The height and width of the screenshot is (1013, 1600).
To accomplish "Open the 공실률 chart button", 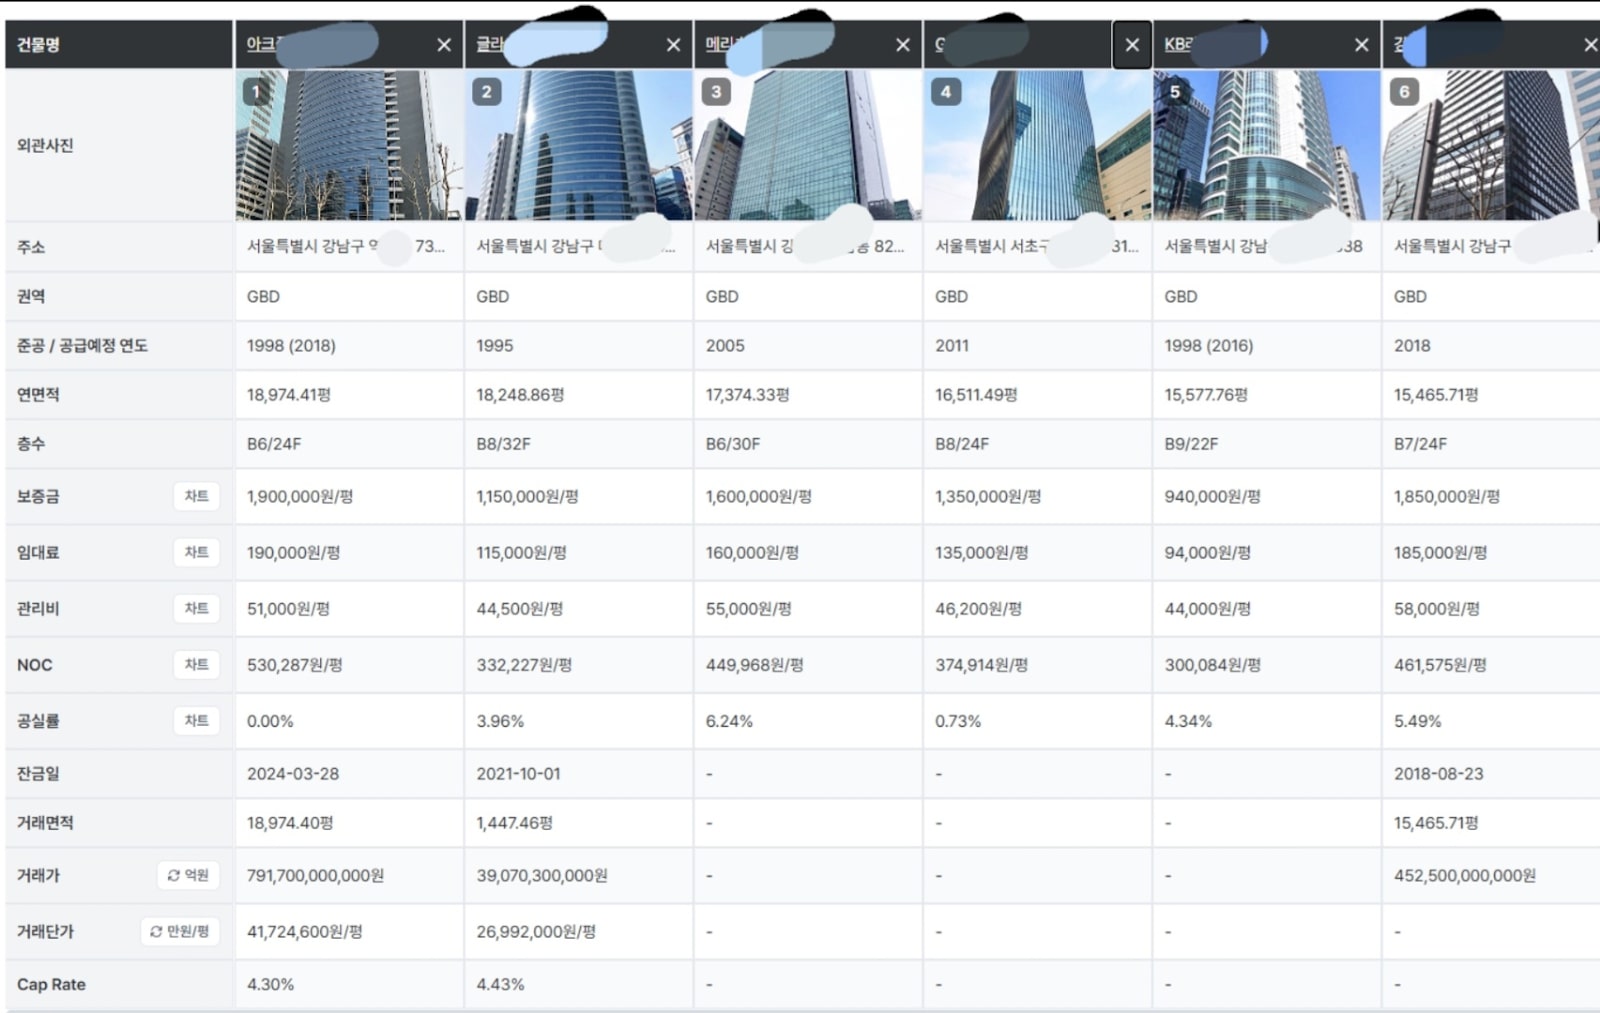I will coord(197,720).
